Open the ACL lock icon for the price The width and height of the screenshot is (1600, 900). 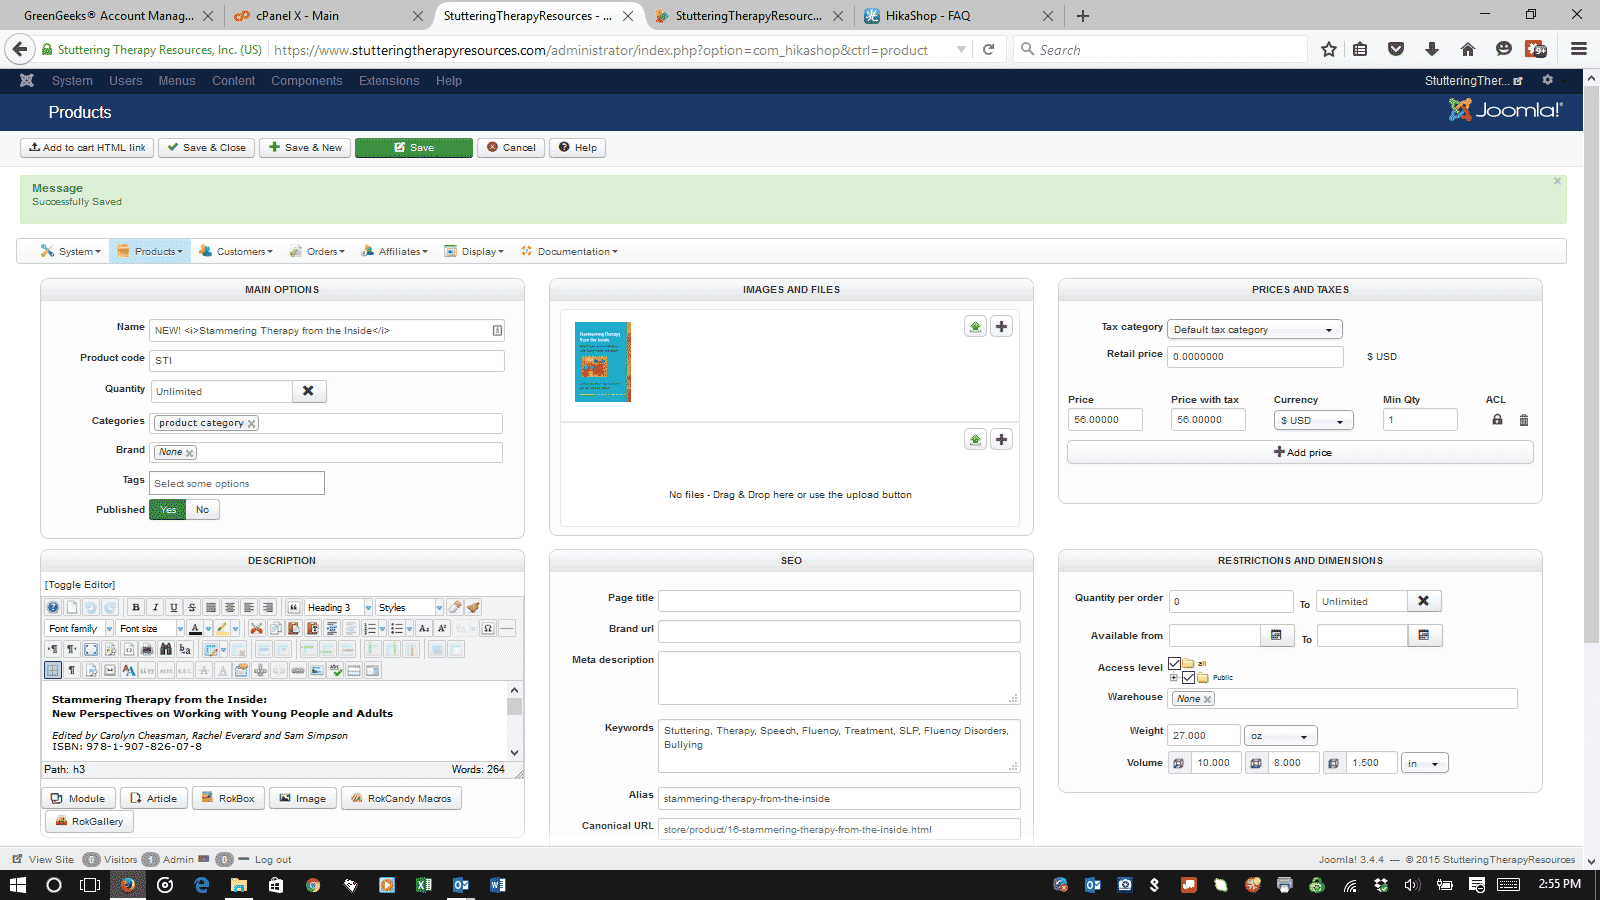pos(1497,420)
